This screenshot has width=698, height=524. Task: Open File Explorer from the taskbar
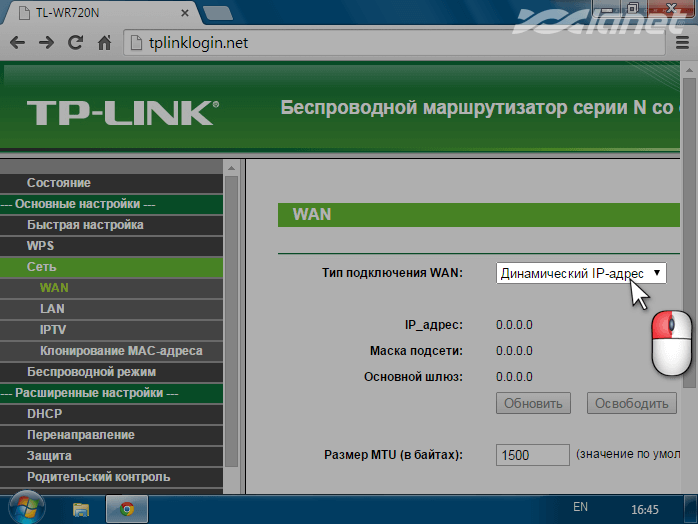(x=81, y=509)
